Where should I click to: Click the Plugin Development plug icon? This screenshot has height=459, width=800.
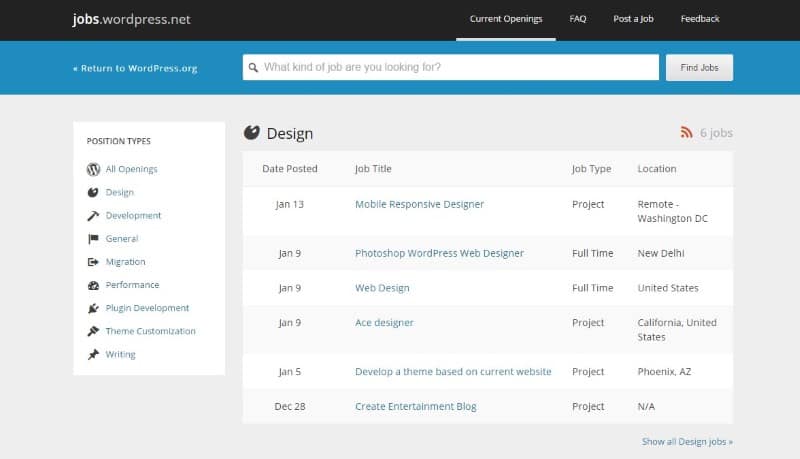tap(93, 308)
